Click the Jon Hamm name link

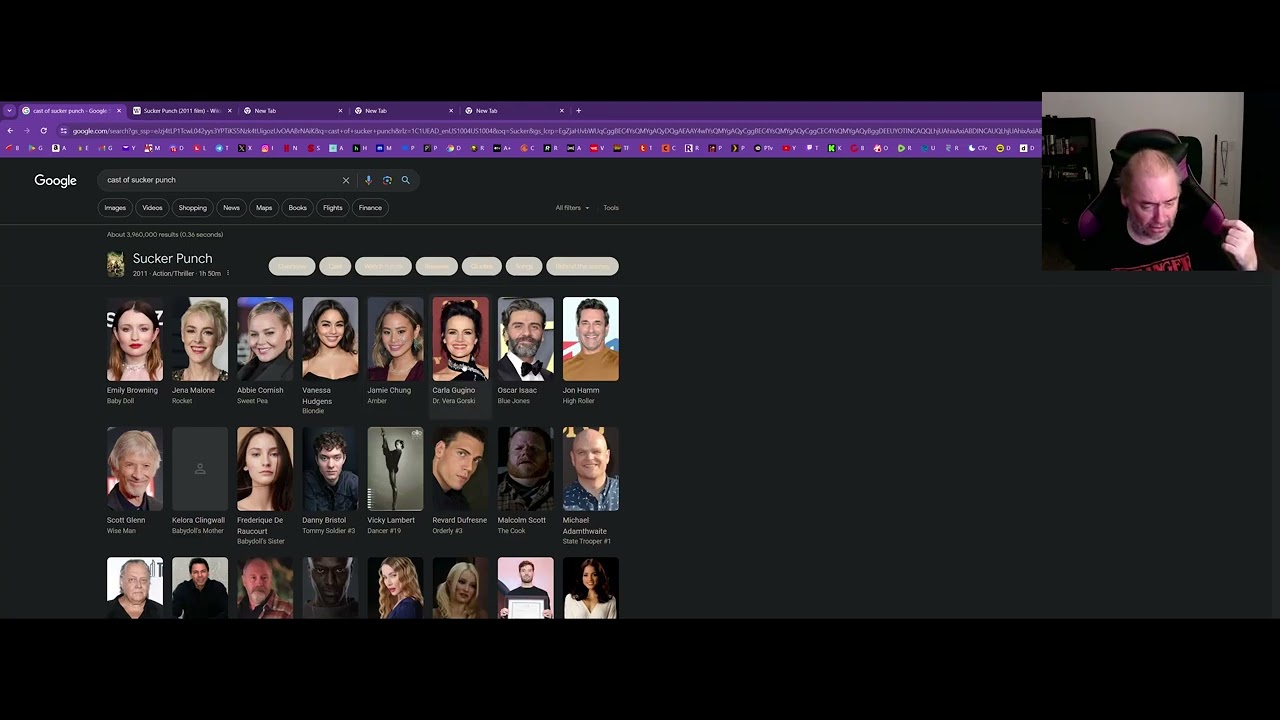(581, 390)
